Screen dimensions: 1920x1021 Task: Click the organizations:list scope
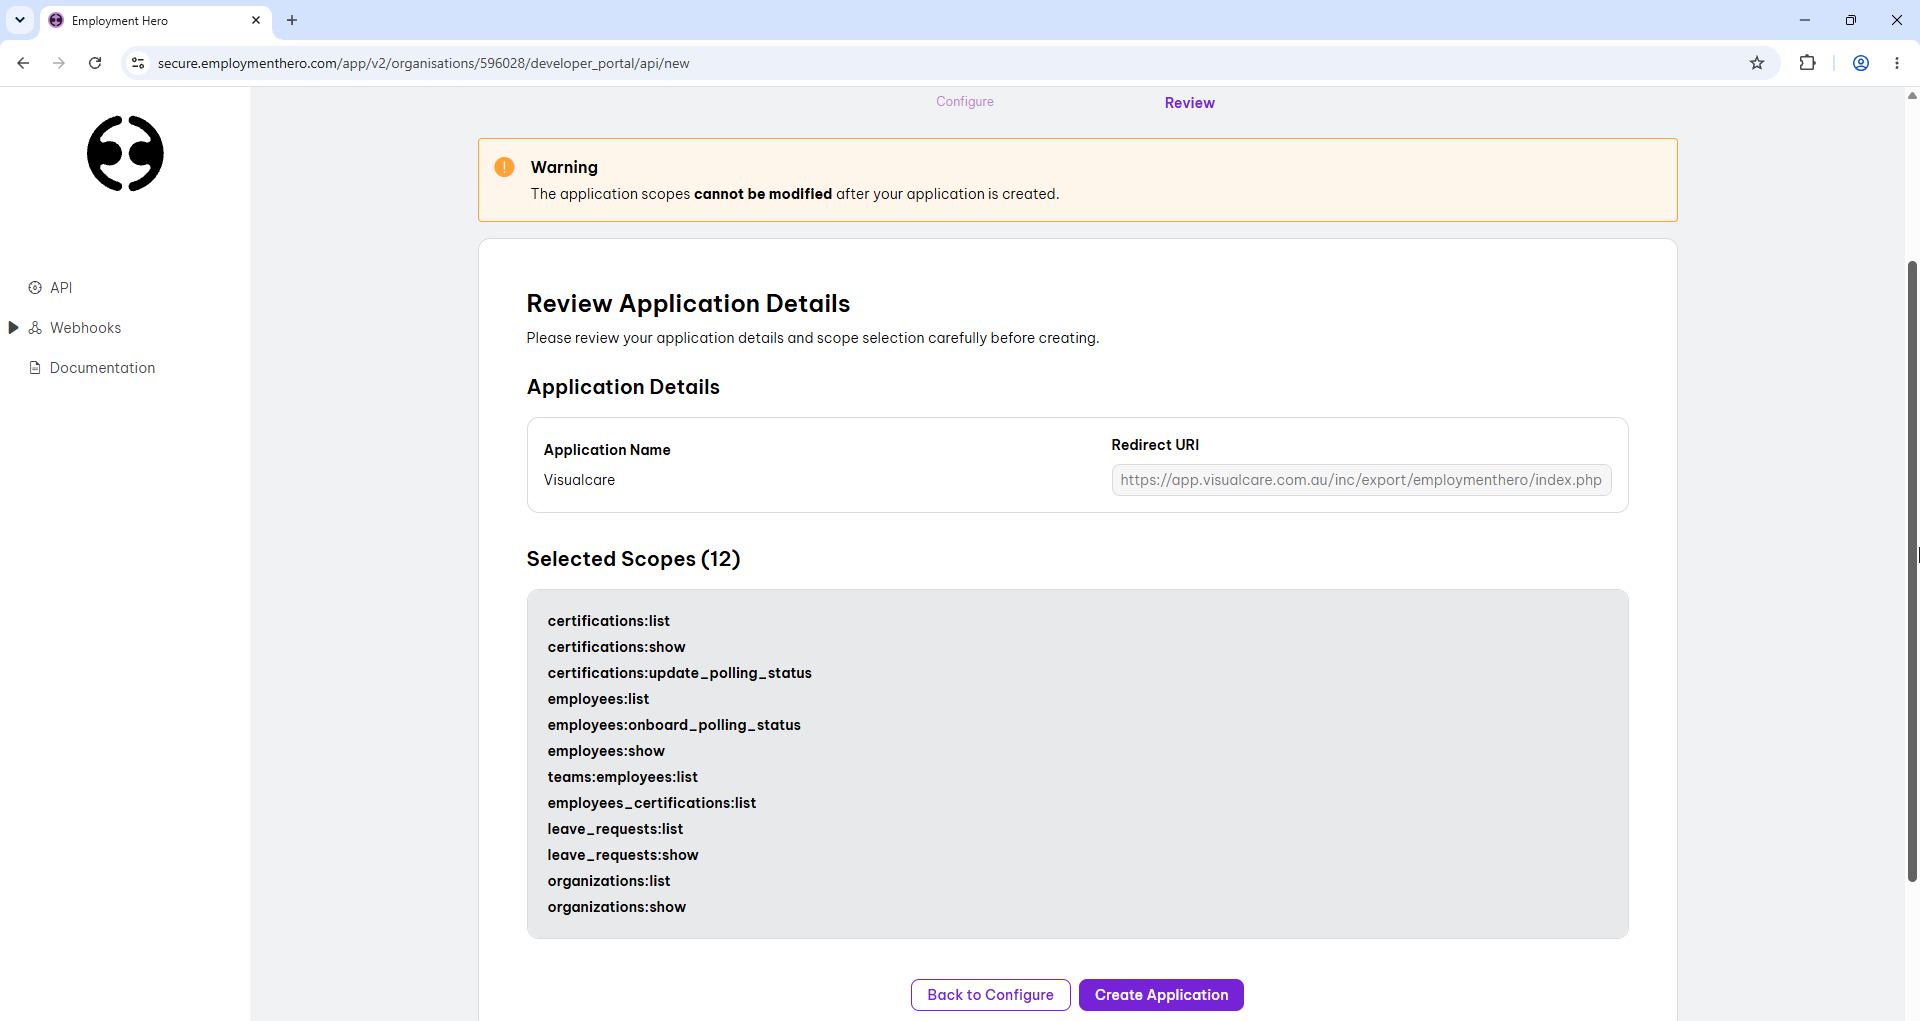(609, 881)
